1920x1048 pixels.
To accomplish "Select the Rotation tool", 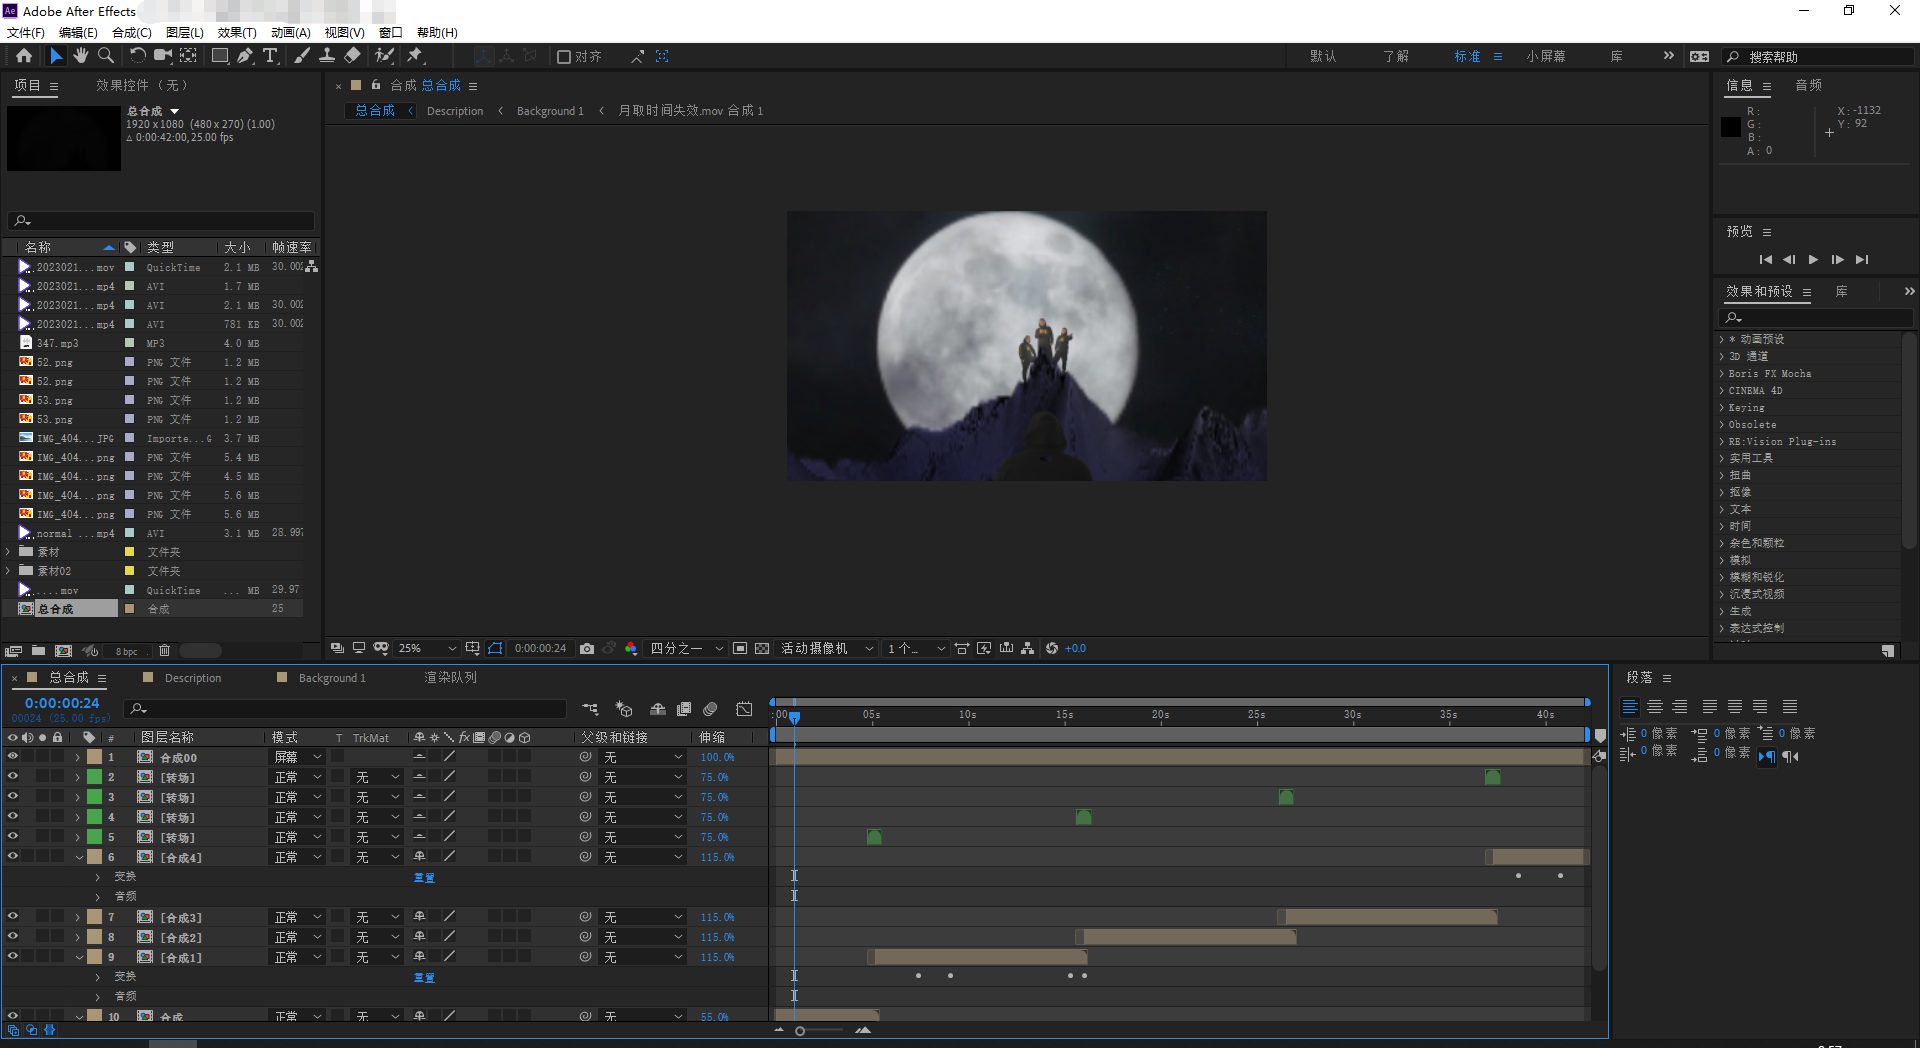I will point(137,56).
